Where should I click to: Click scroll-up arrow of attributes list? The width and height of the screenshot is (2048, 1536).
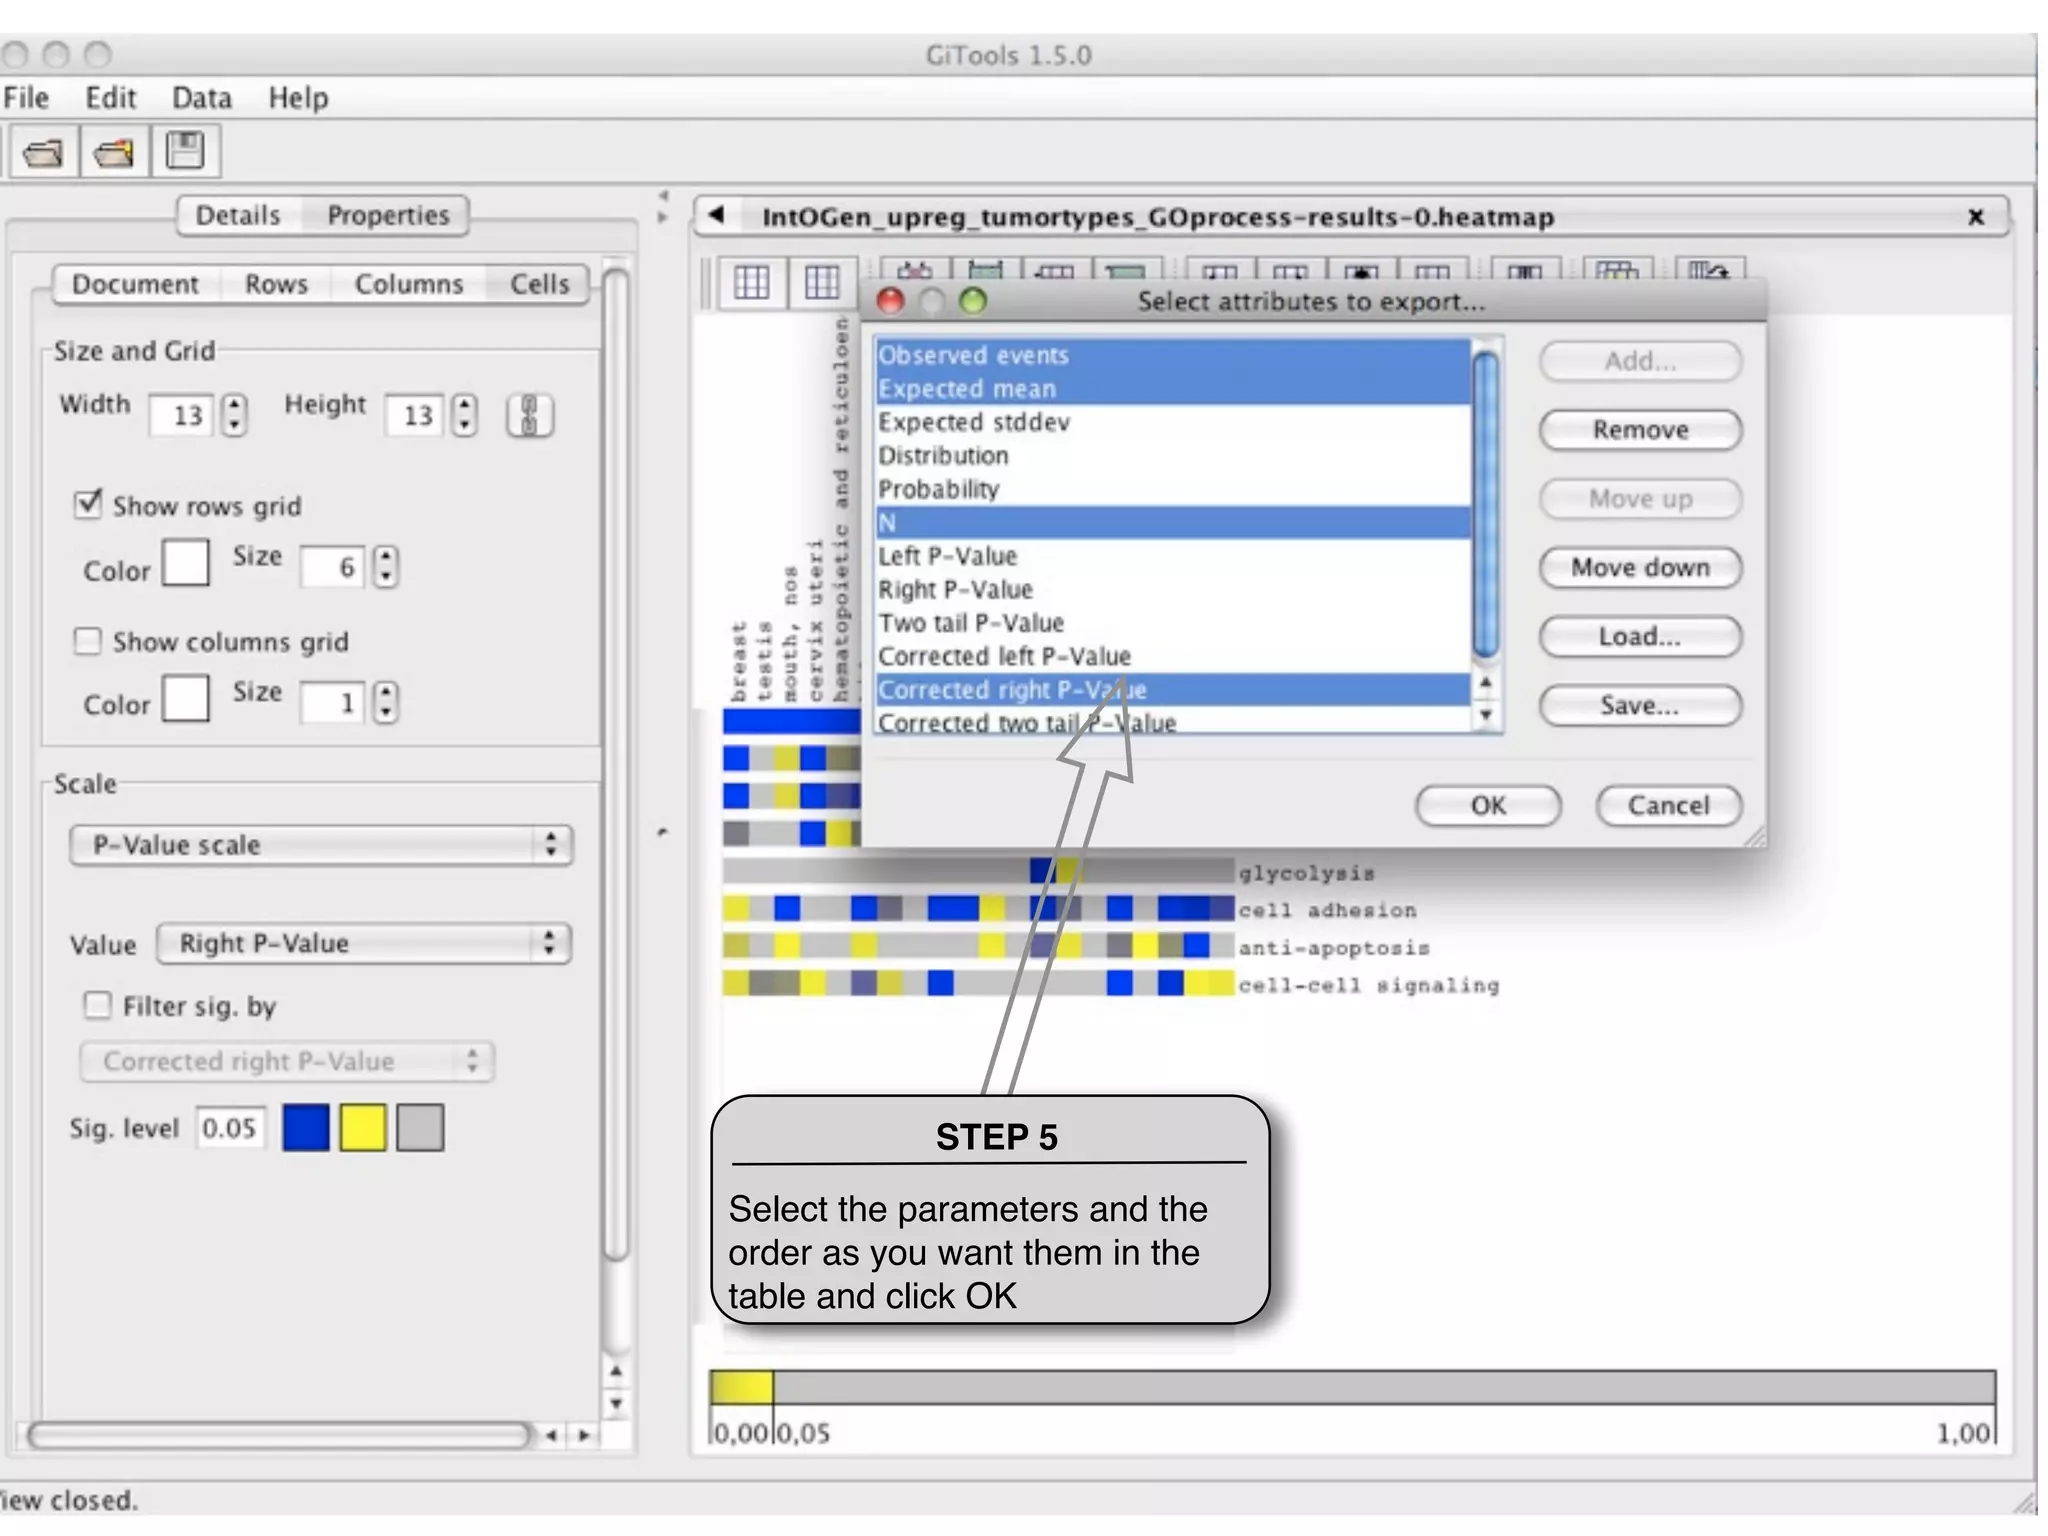(x=1486, y=682)
